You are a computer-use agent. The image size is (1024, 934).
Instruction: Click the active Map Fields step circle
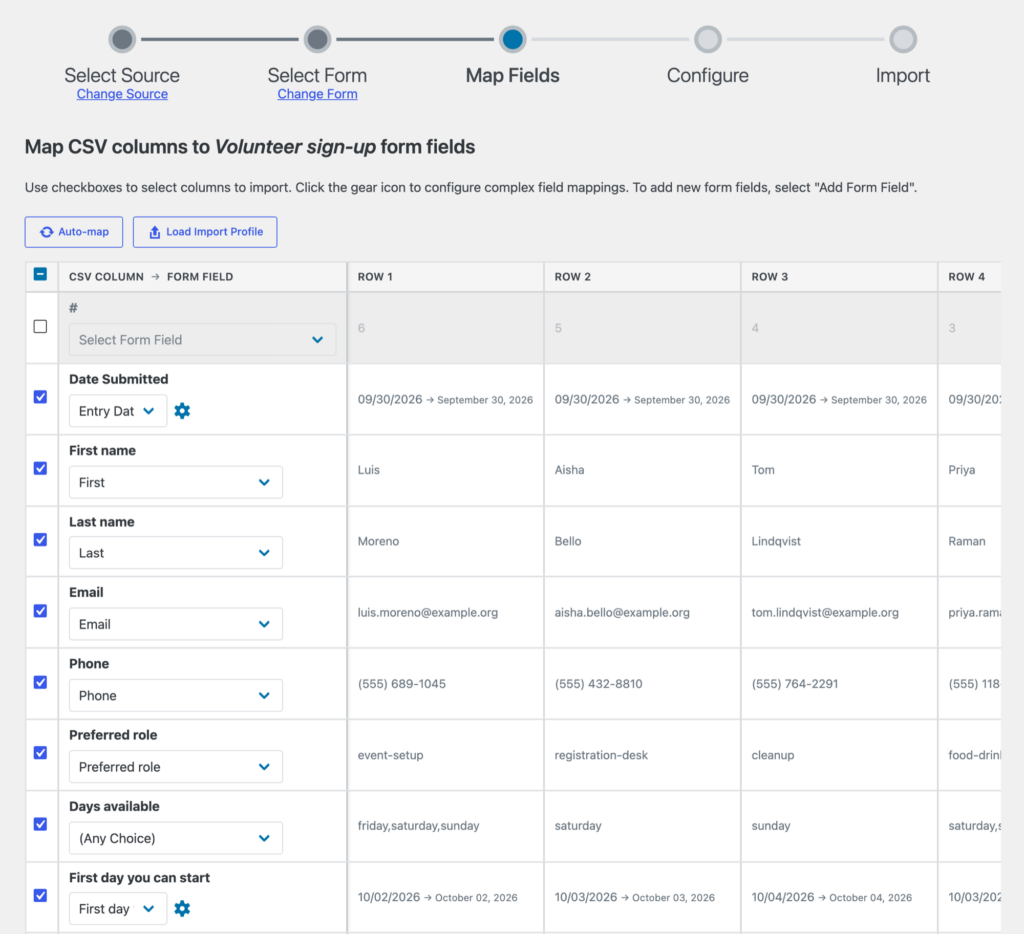point(513,39)
